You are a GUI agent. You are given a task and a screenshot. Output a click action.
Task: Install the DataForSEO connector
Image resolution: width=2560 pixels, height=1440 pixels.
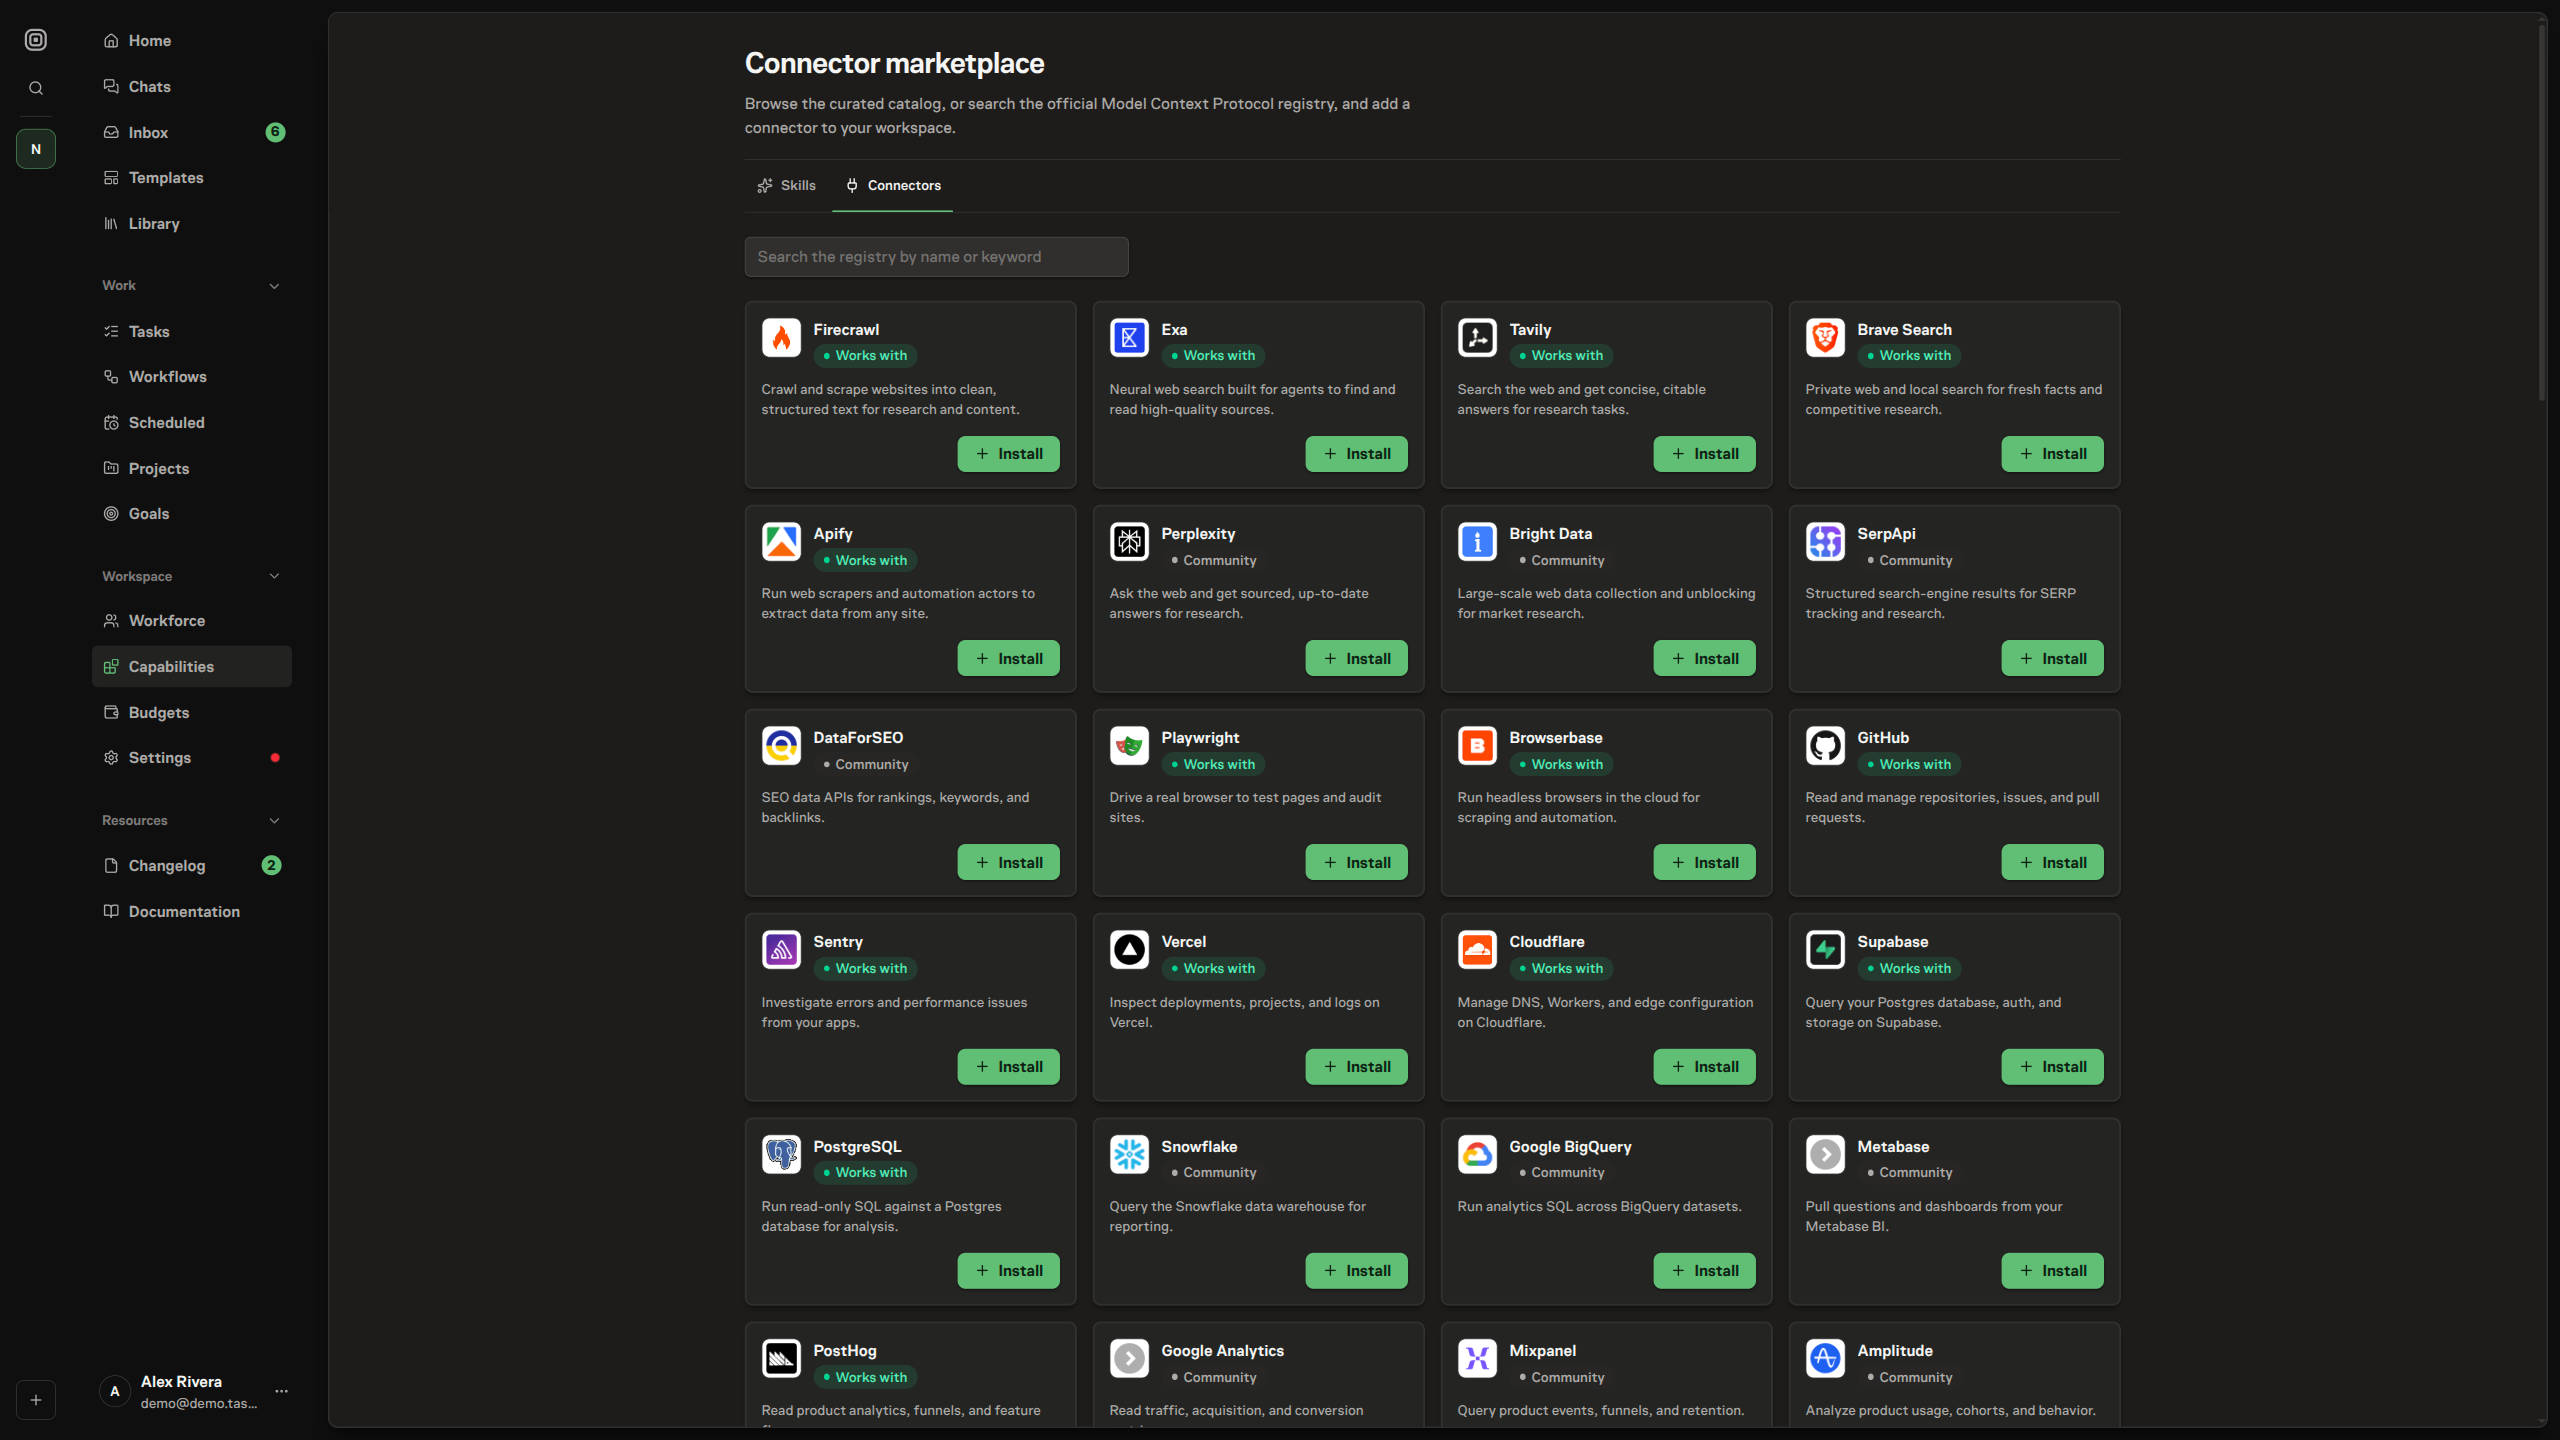[x=1008, y=862]
